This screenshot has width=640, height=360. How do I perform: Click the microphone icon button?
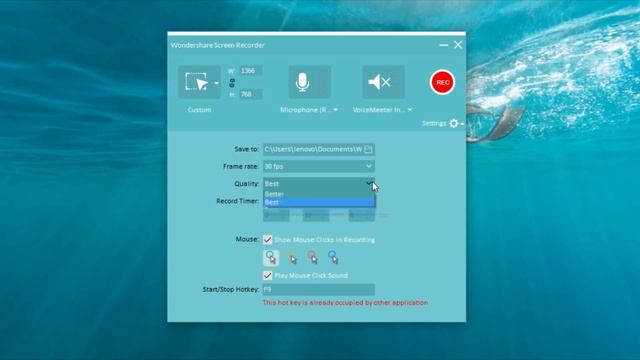pos(309,82)
